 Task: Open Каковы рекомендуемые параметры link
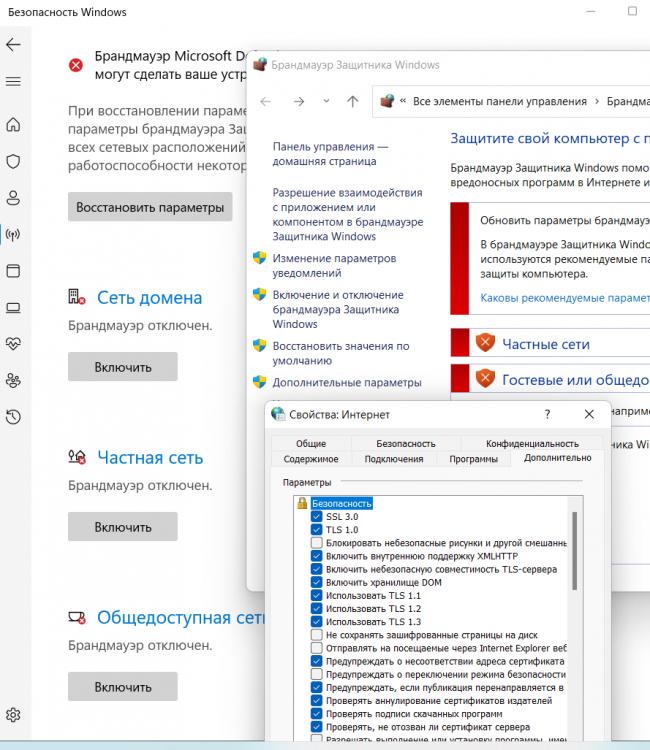[x=565, y=298]
